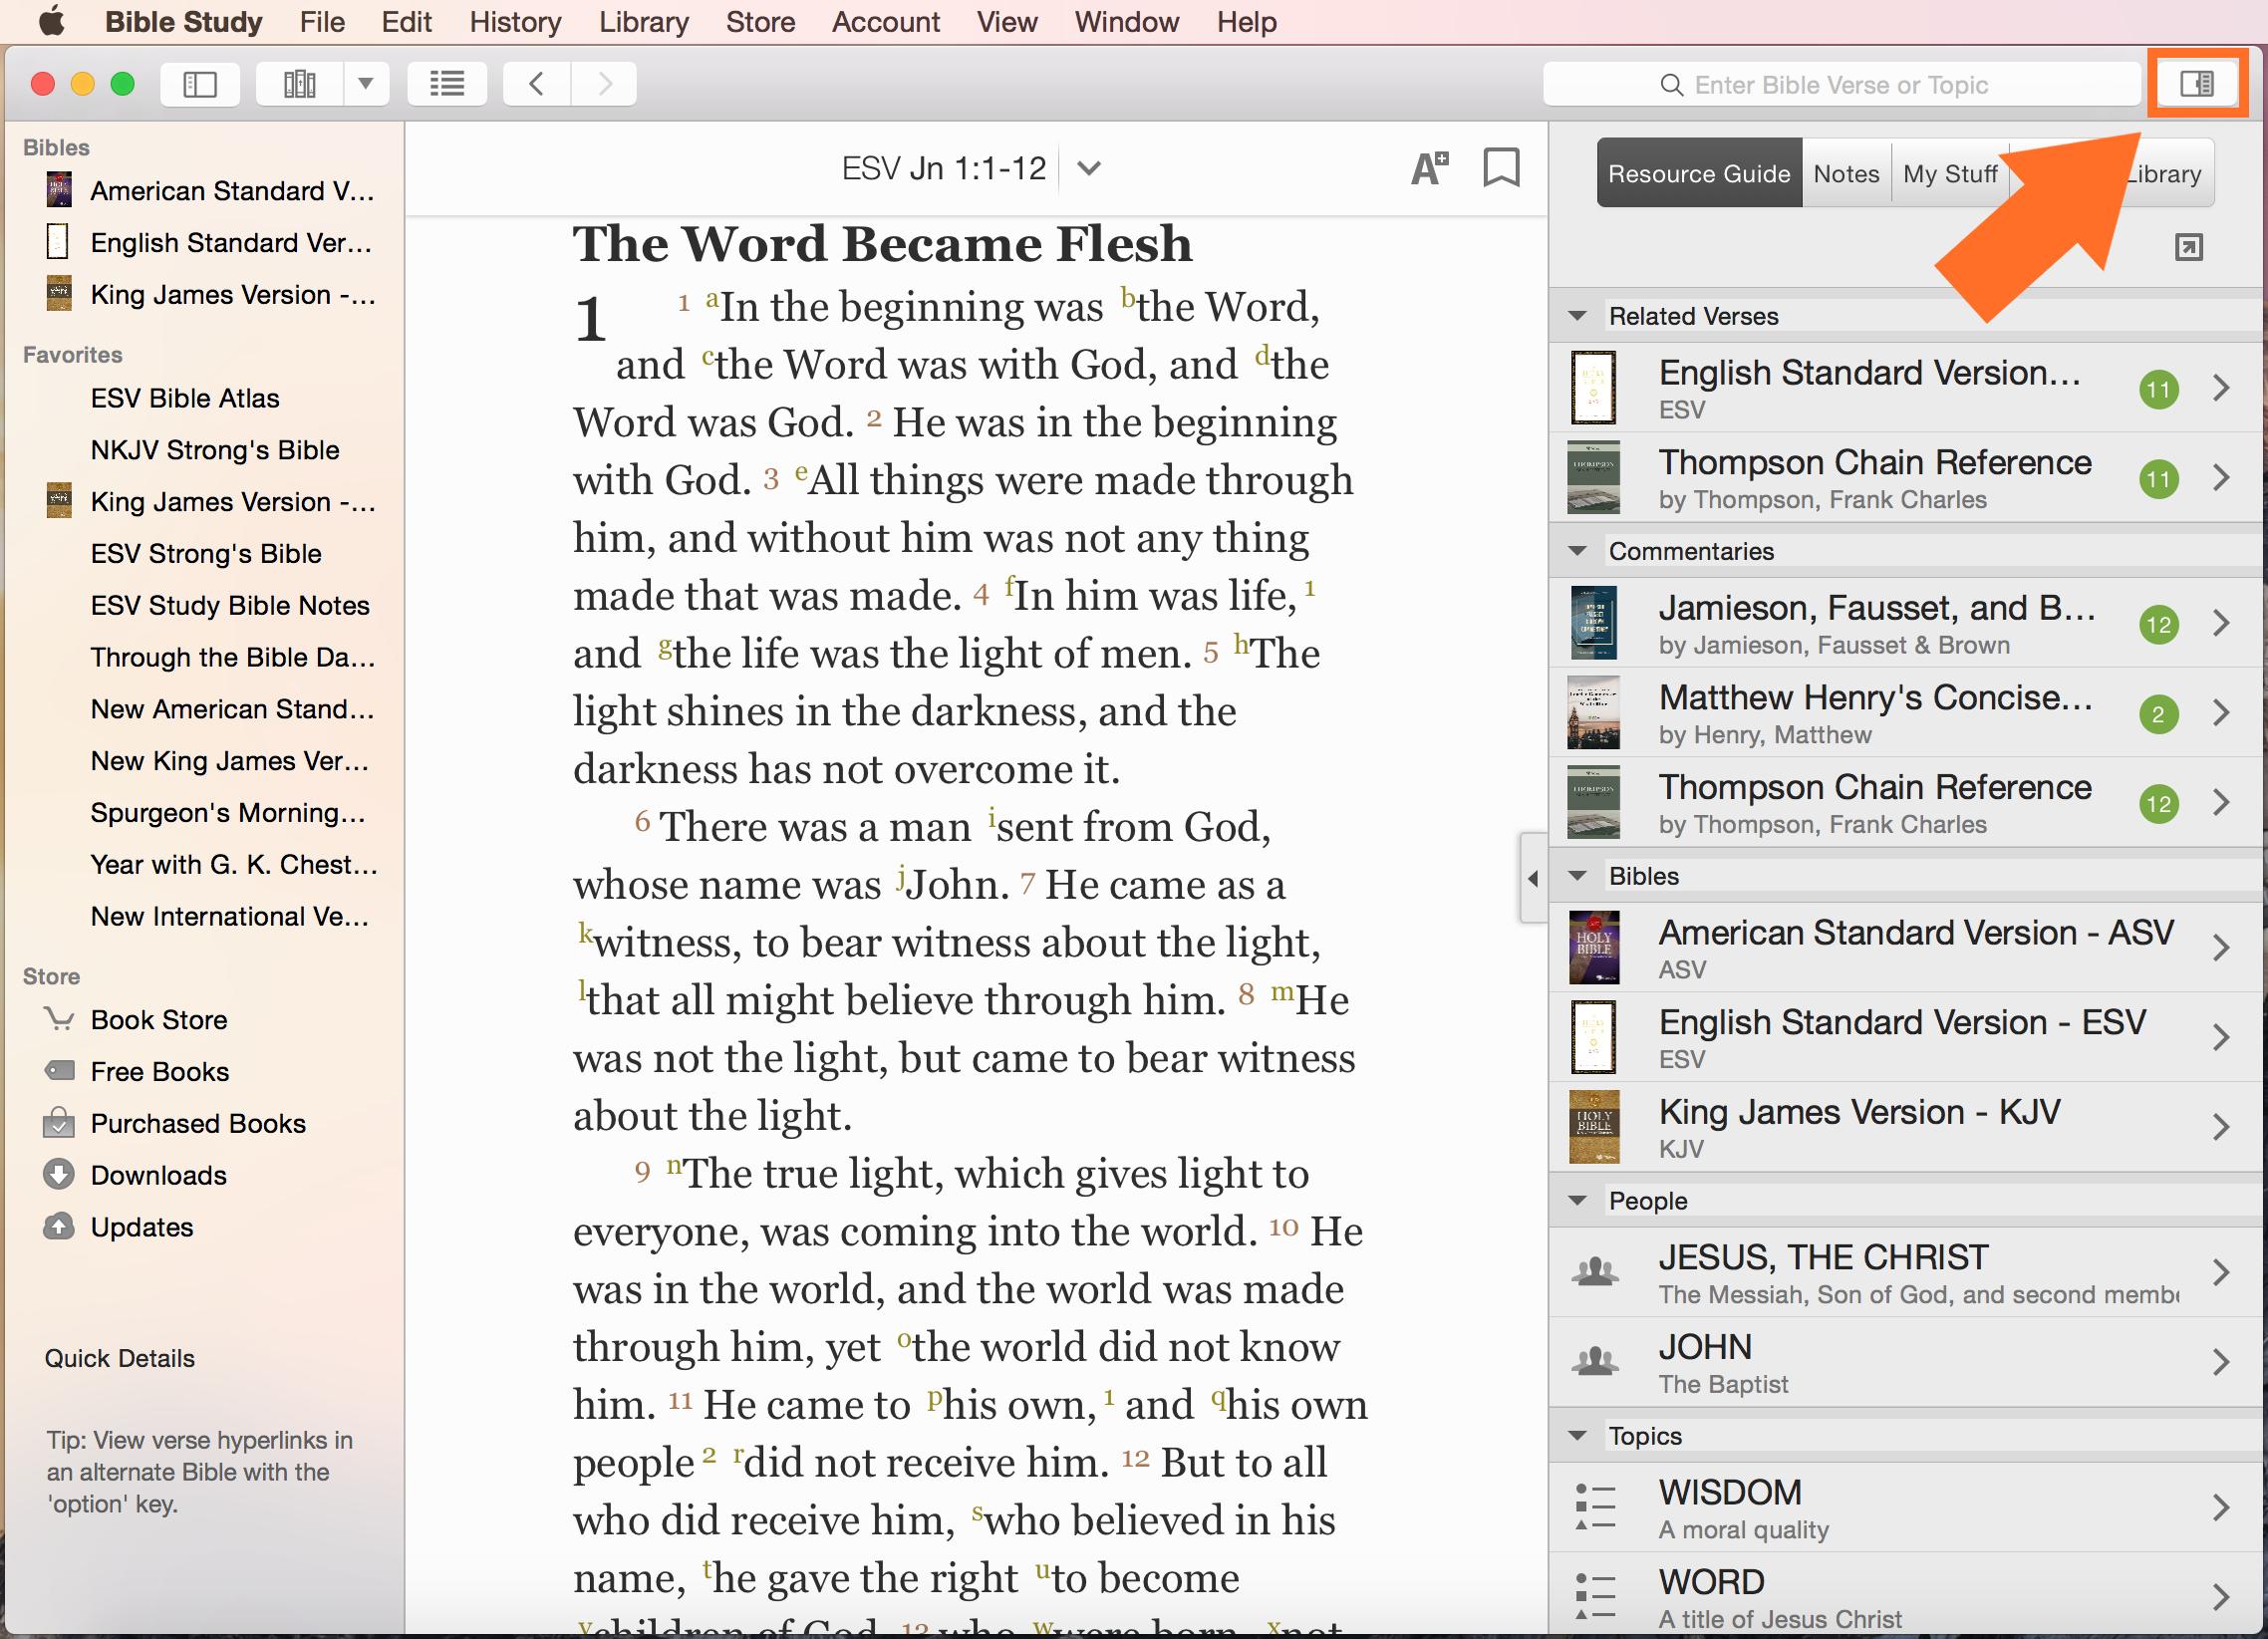Pop out the Resource Guide window icon

coord(2188,247)
